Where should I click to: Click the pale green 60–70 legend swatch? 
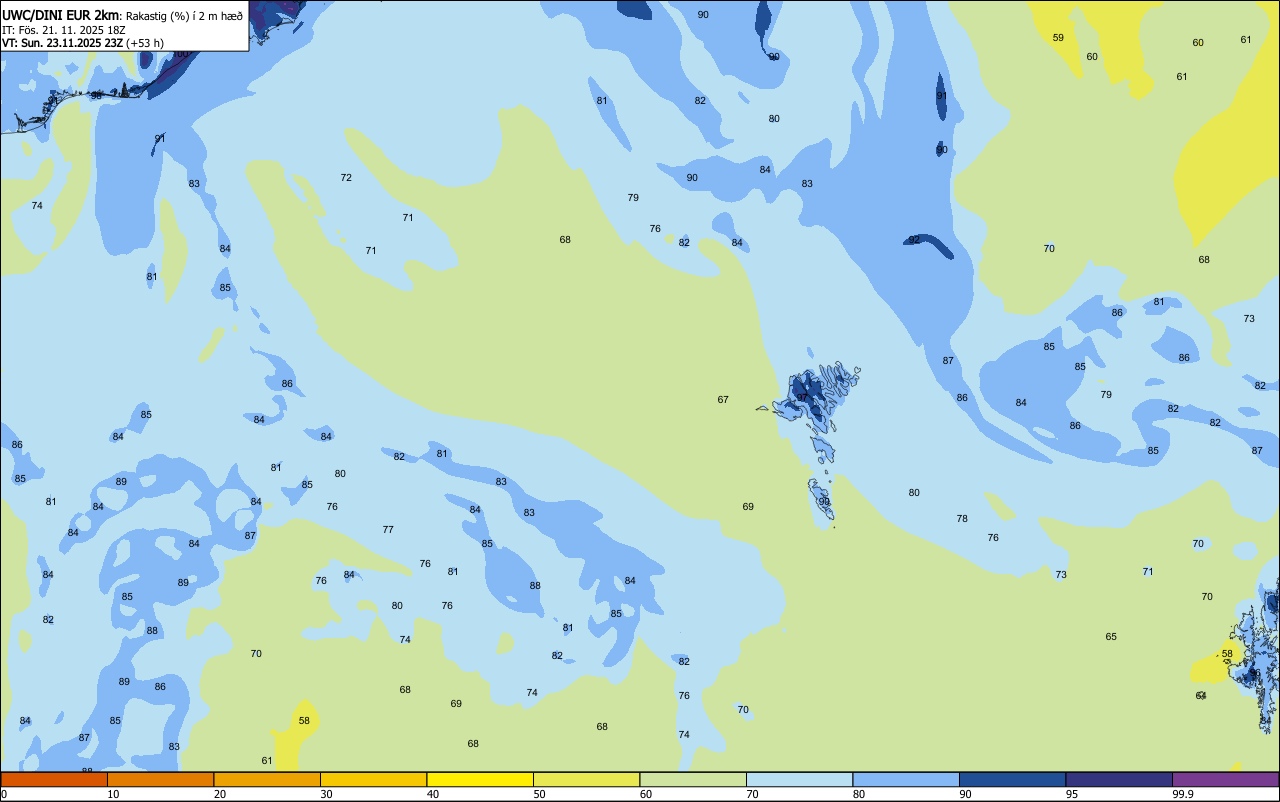pos(693,779)
